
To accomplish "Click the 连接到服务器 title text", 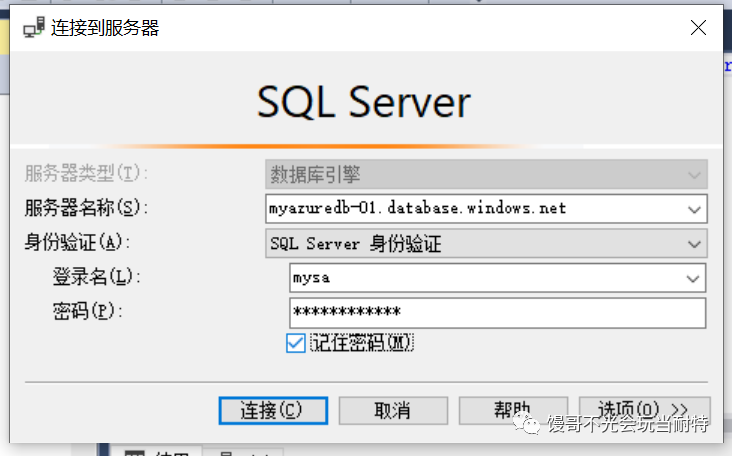I will (105, 28).
